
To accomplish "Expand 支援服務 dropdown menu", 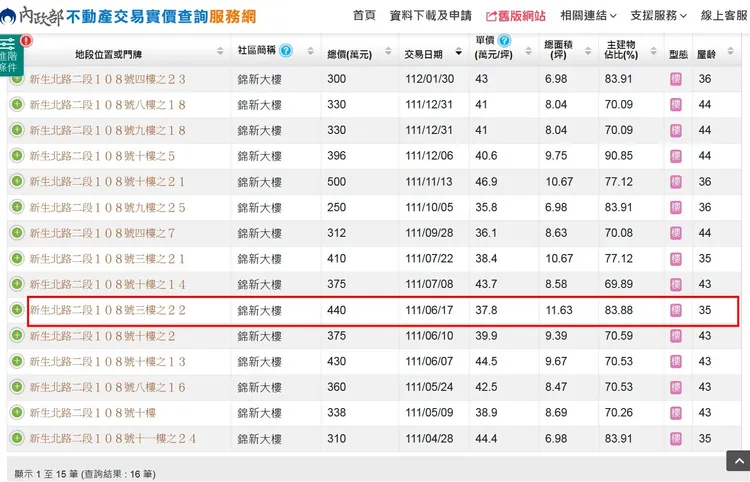I will click(658, 16).
